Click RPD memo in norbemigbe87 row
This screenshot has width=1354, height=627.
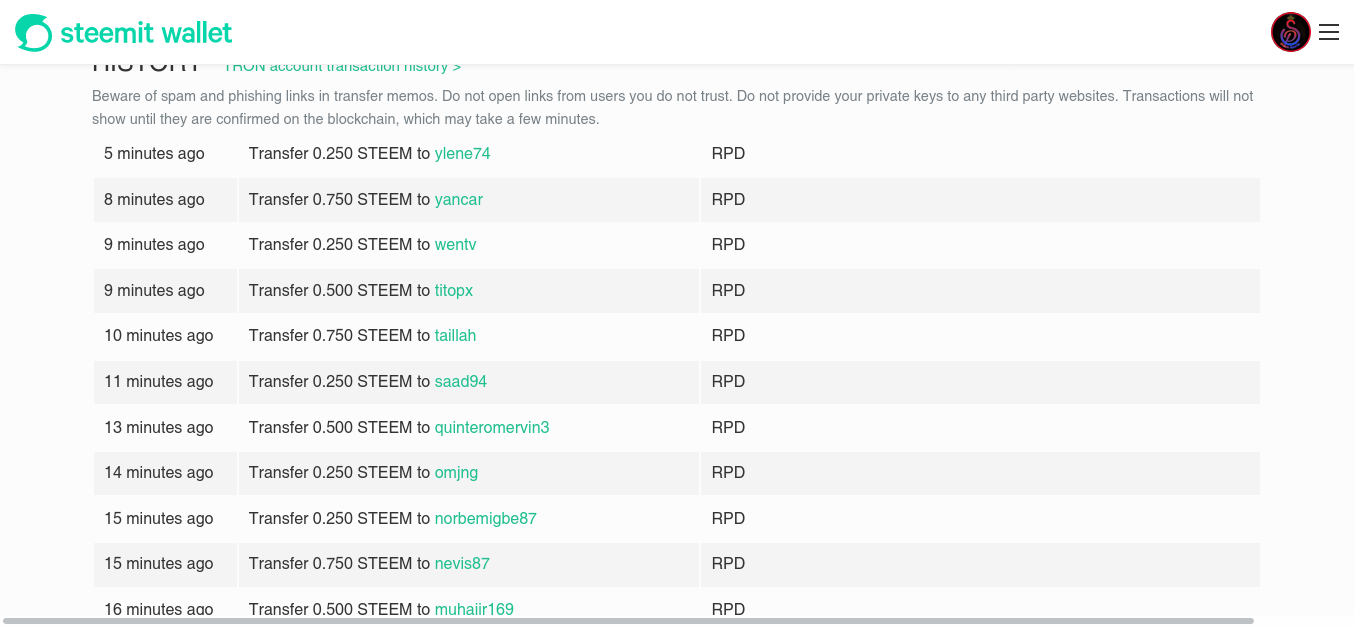pyautogui.click(x=728, y=519)
